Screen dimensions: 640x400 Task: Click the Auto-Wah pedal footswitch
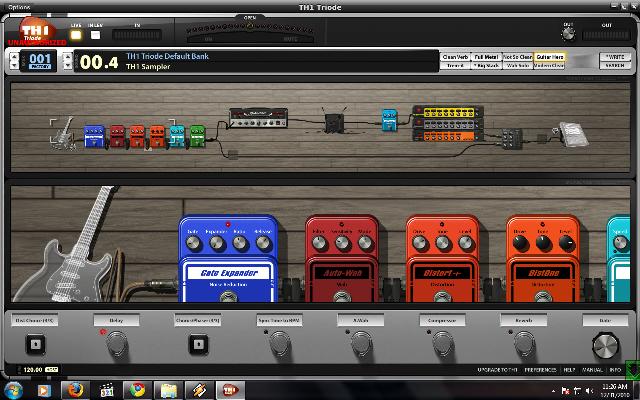click(342, 297)
